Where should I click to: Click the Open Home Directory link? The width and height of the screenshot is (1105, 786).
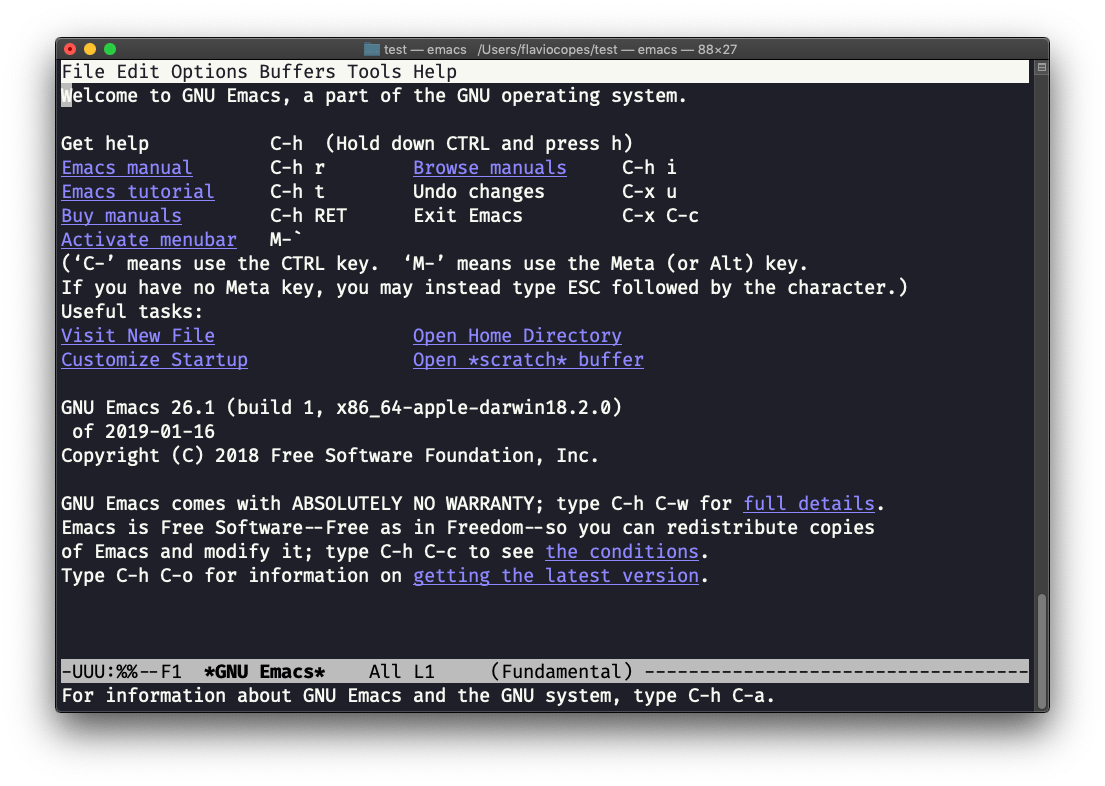coord(517,336)
